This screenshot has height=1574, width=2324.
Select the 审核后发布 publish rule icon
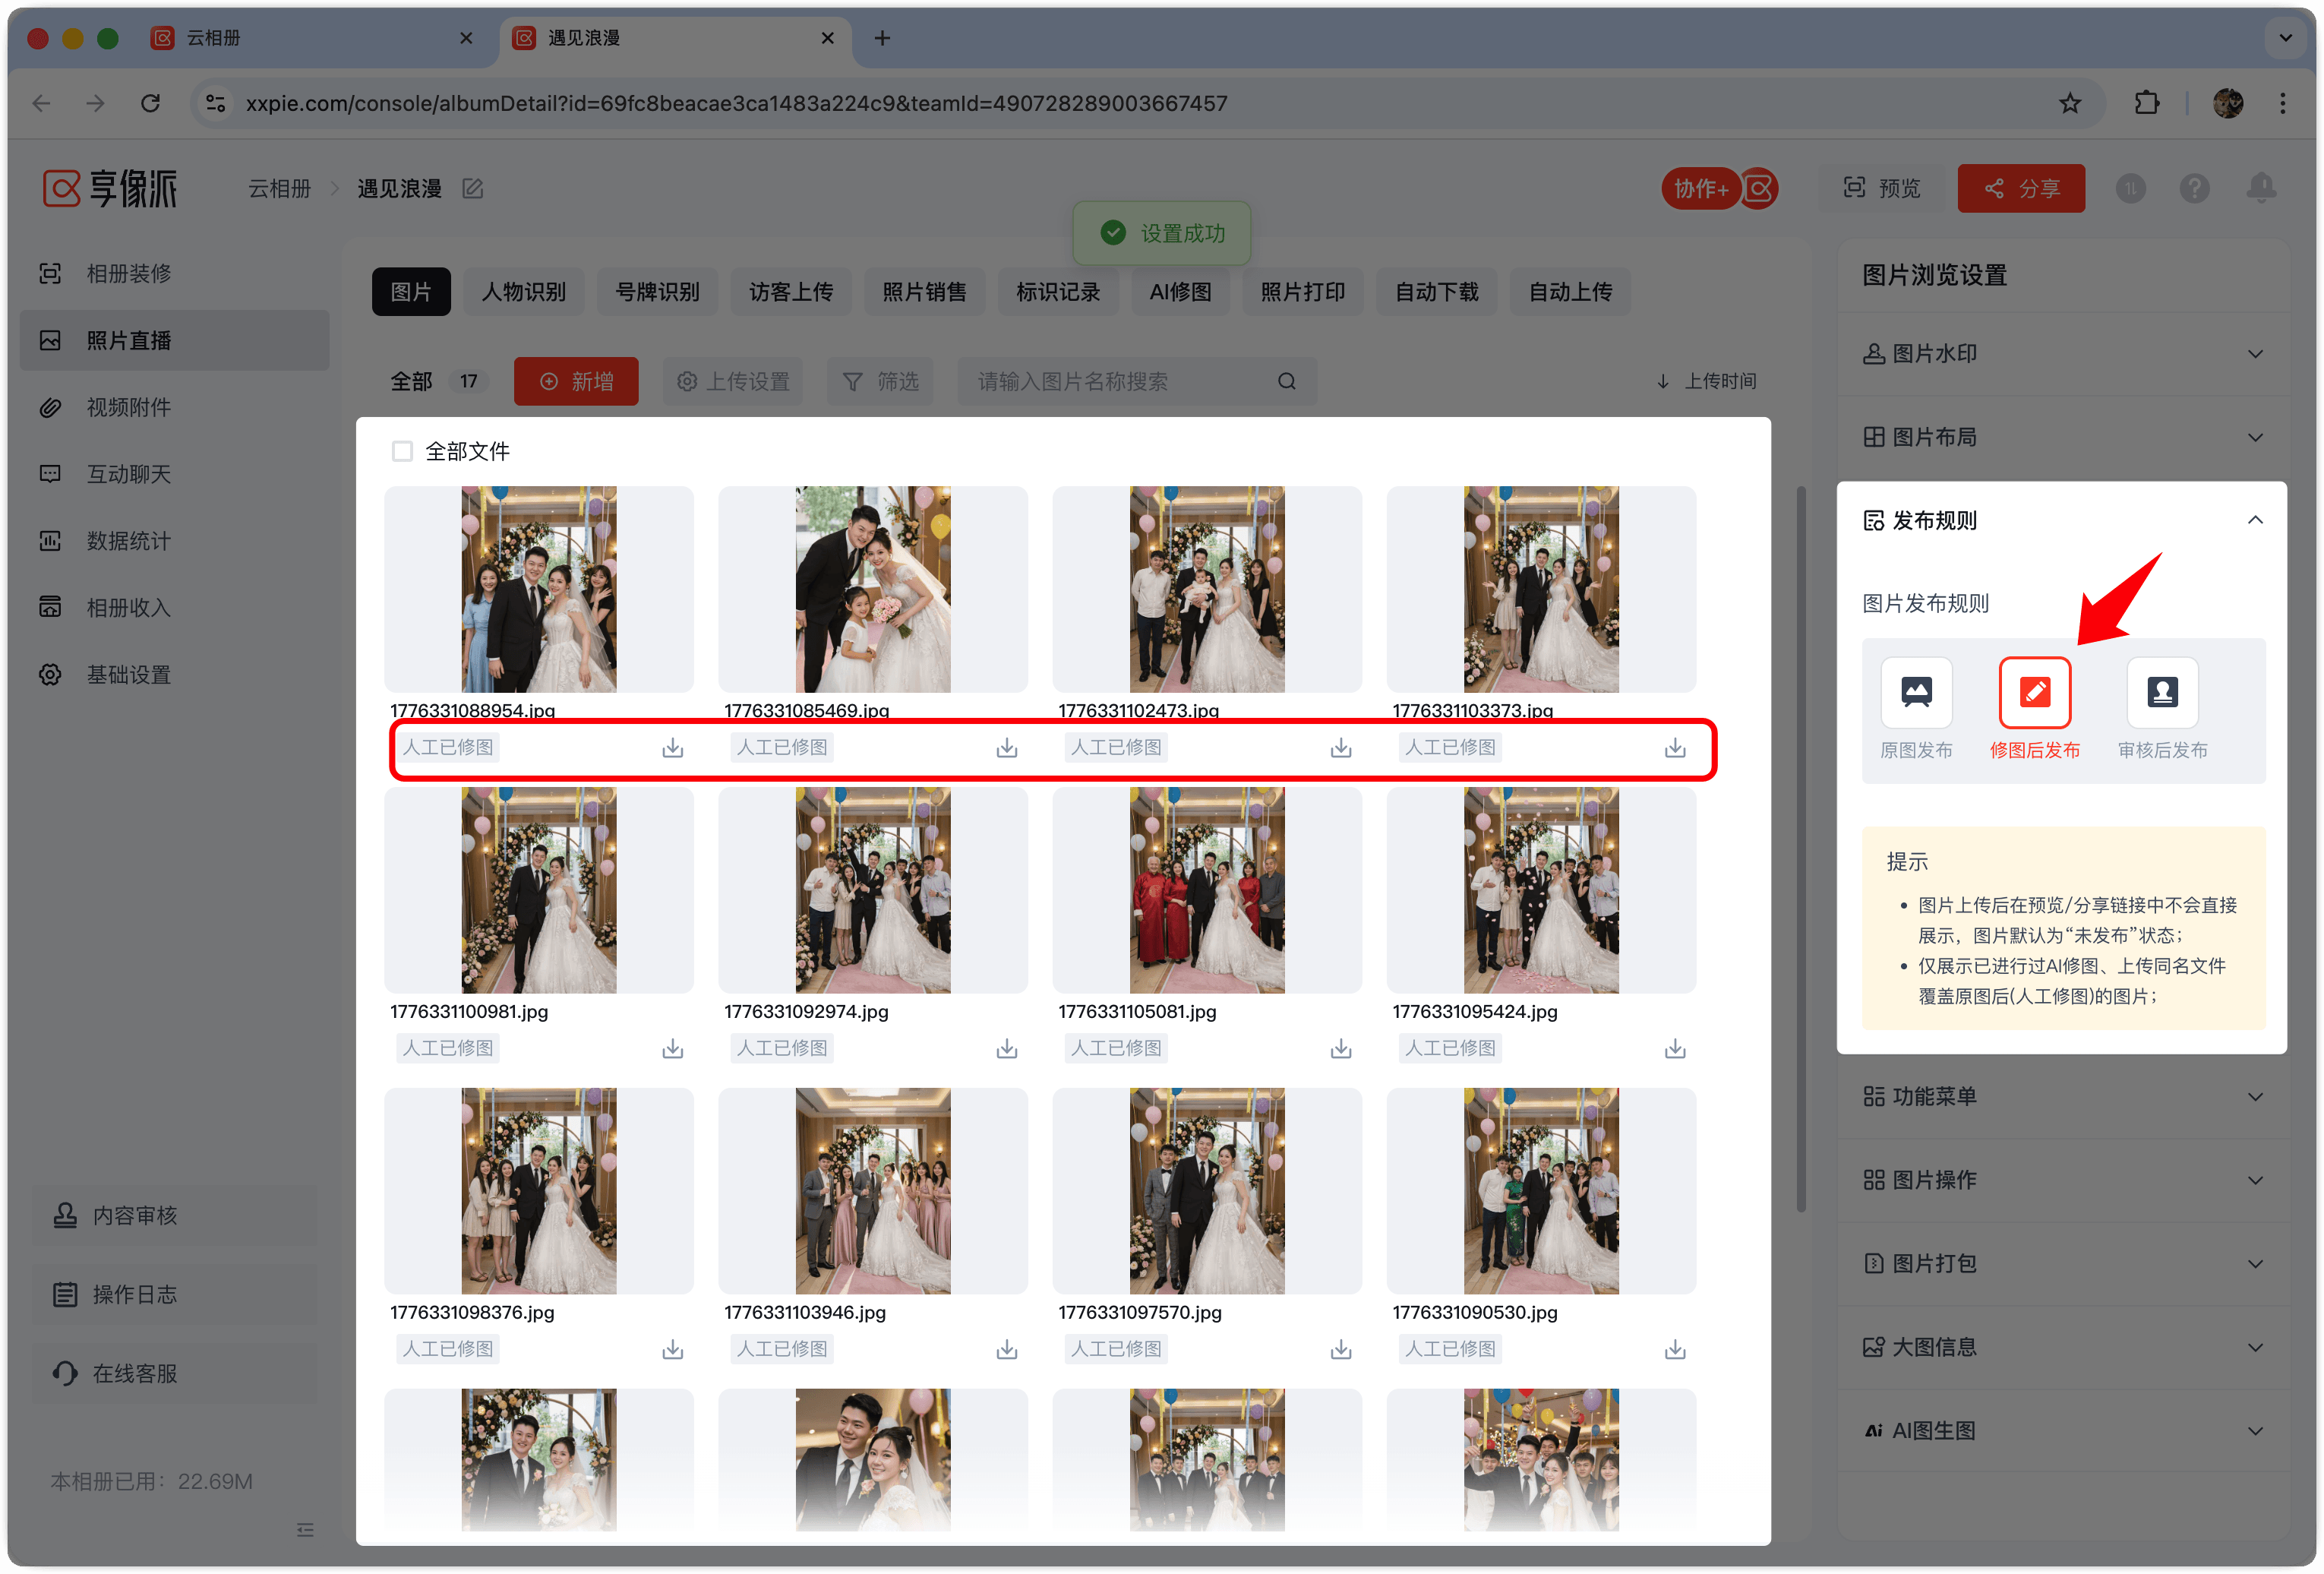2161,692
